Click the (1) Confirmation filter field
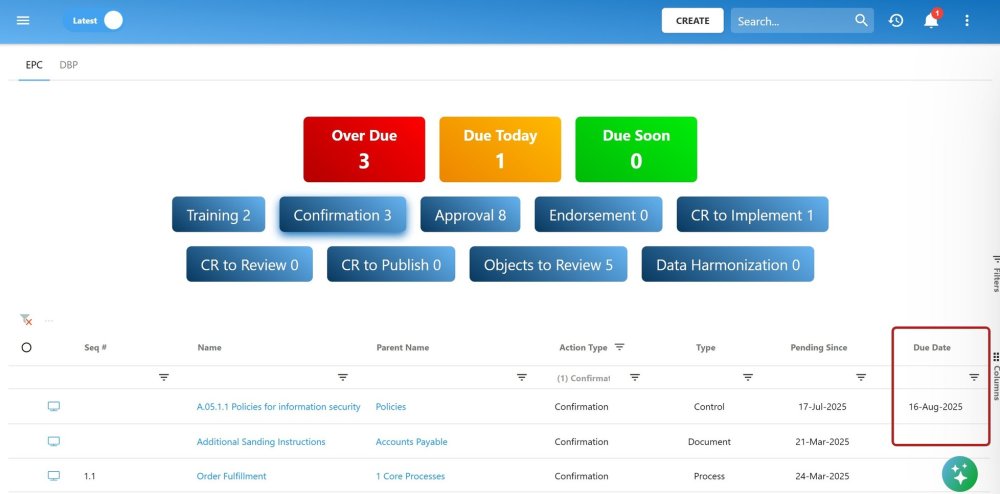Screen dimensions: 1000x494 pyautogui.click(x=584, y=378)
